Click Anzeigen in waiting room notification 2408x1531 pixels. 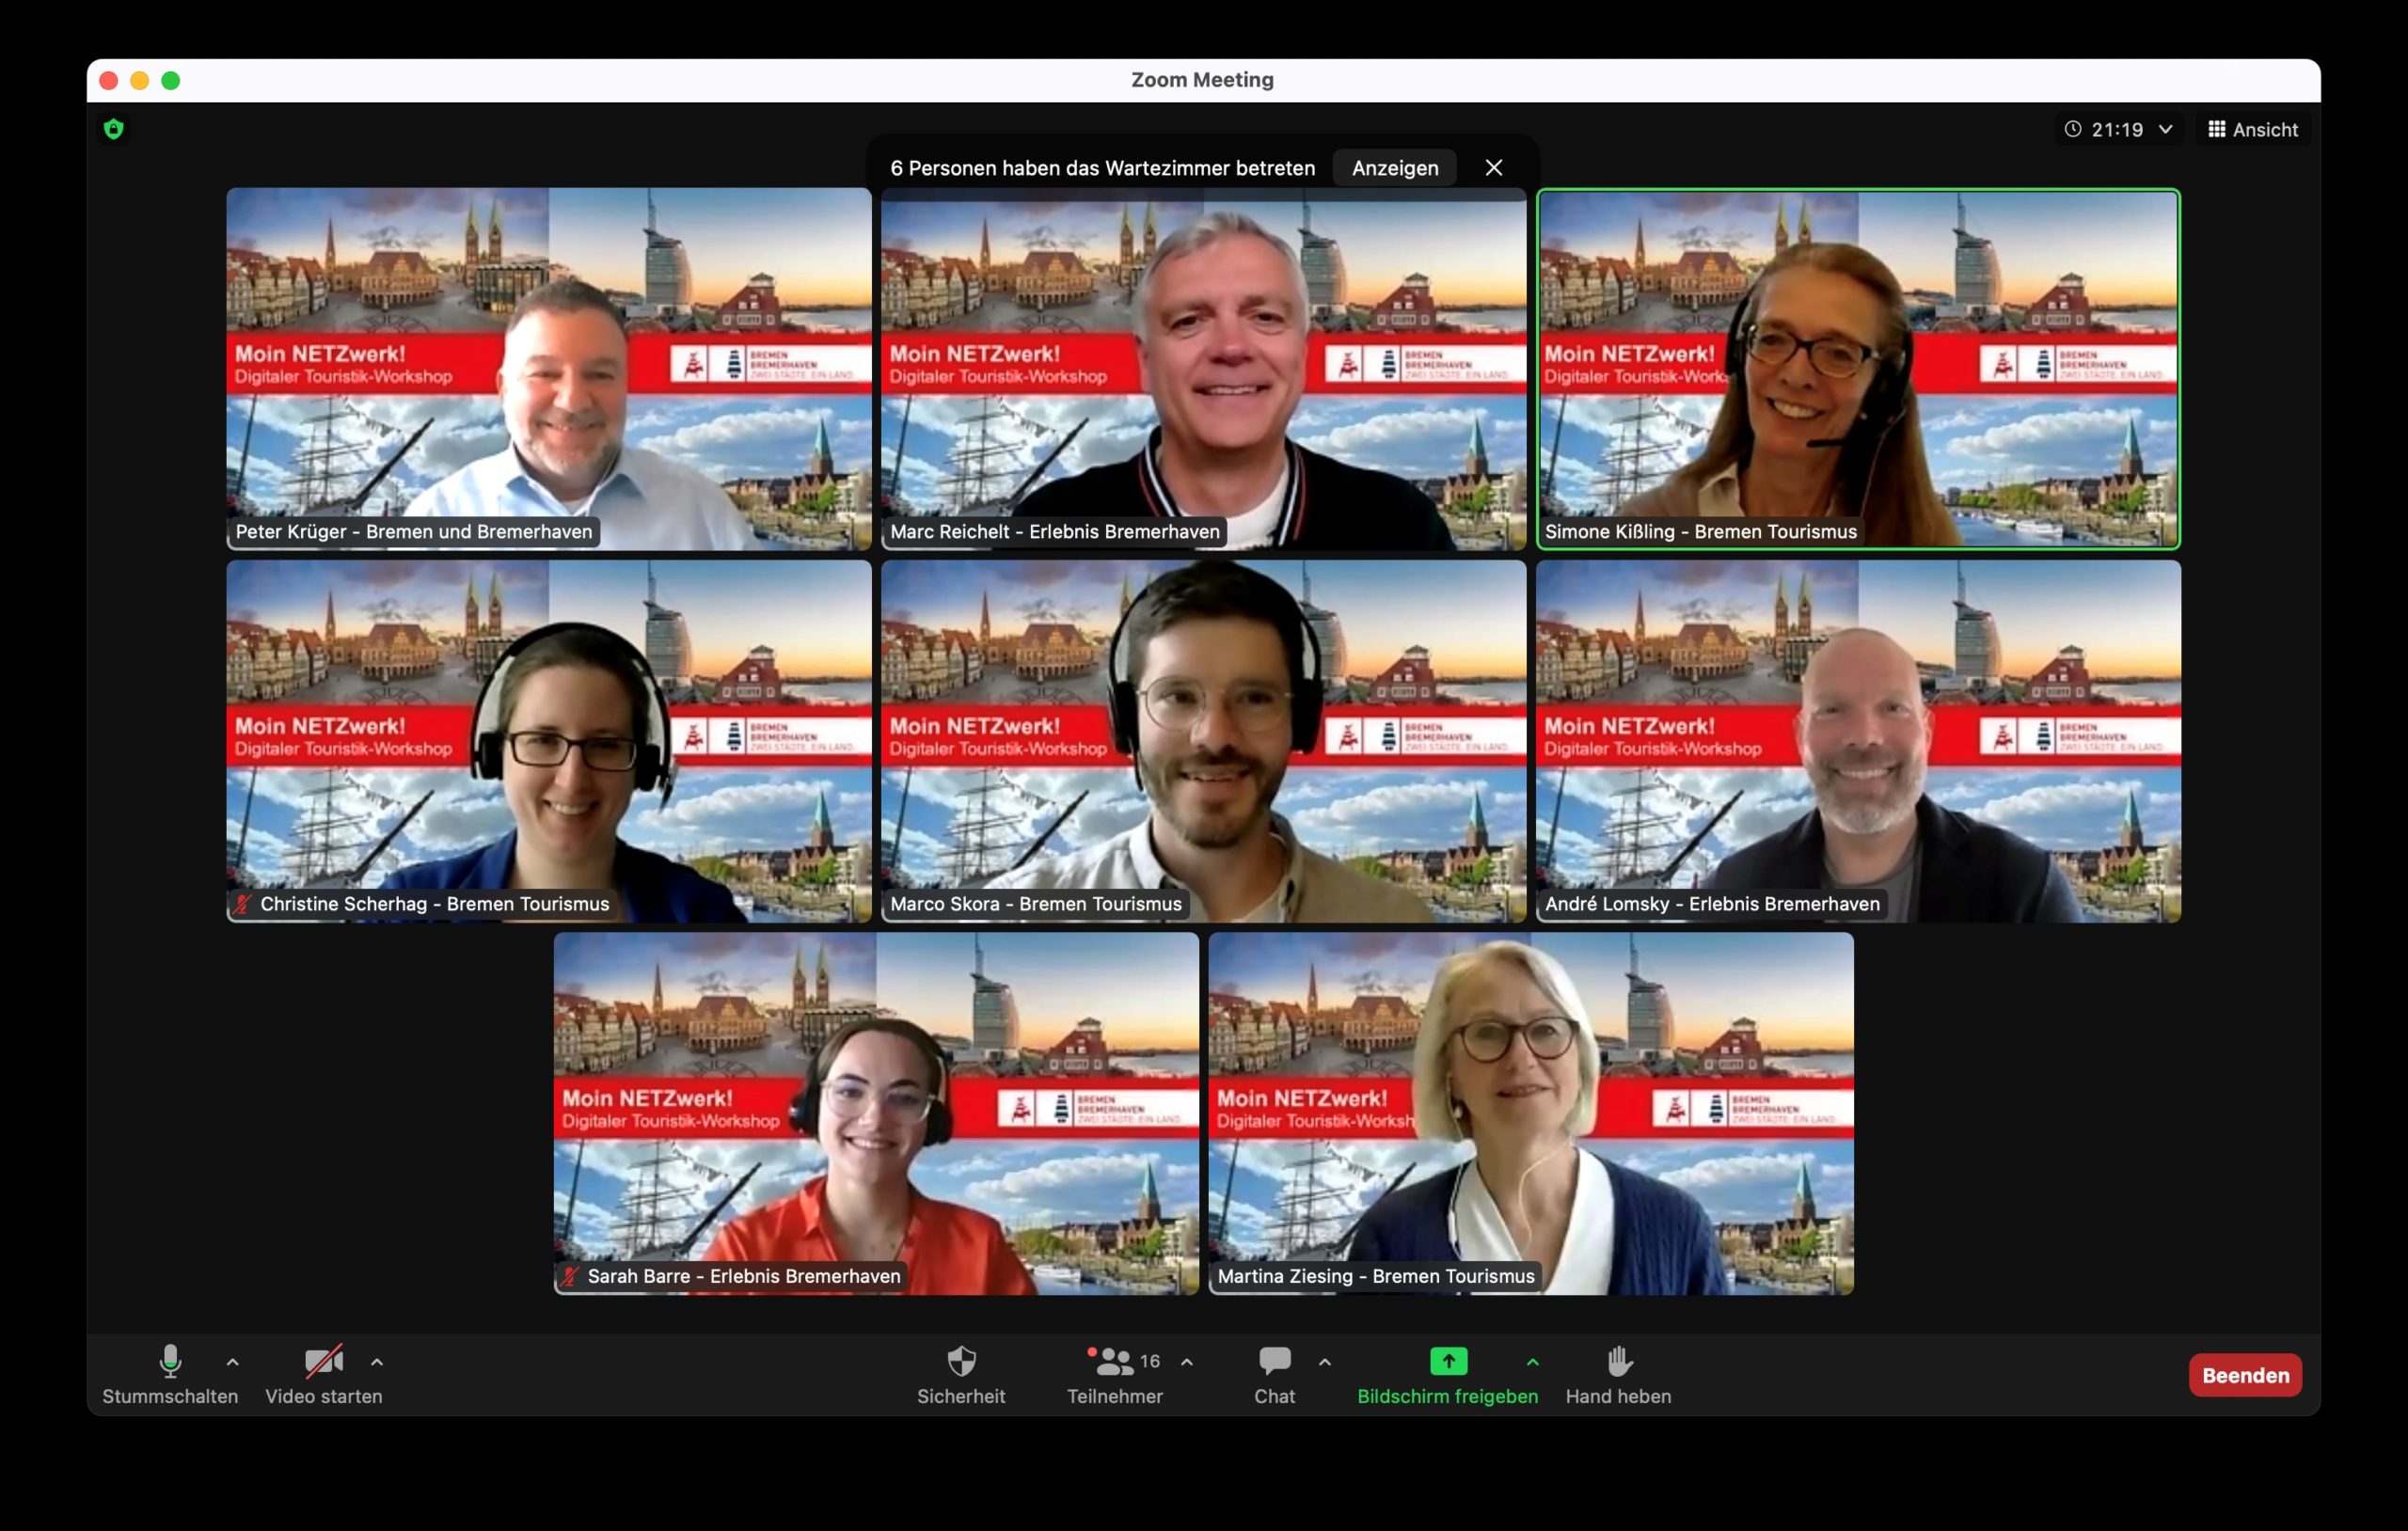point(1395,168)
